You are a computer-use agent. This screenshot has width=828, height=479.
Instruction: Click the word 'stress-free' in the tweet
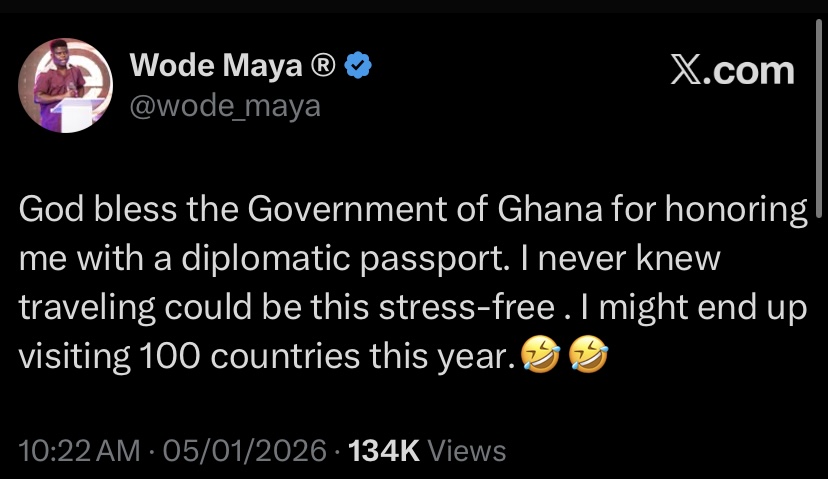(x=462, y=306)
